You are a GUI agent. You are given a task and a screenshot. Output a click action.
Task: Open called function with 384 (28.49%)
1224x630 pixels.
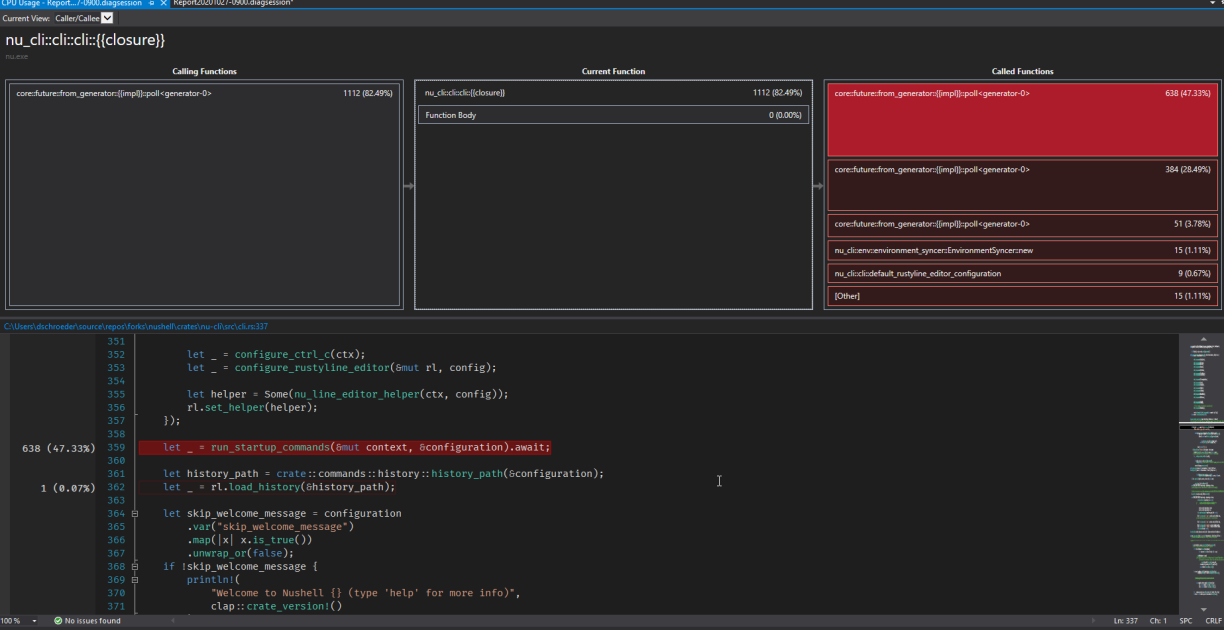1022,185
